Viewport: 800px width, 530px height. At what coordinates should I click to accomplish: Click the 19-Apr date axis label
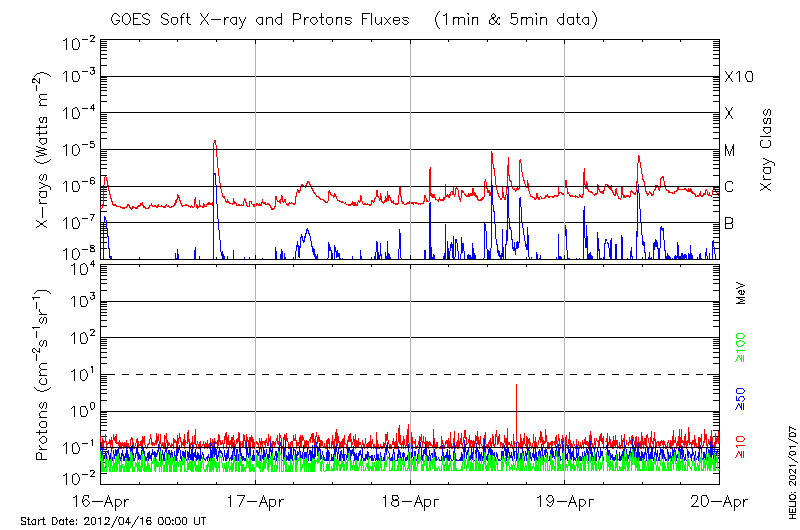(565, 502)
